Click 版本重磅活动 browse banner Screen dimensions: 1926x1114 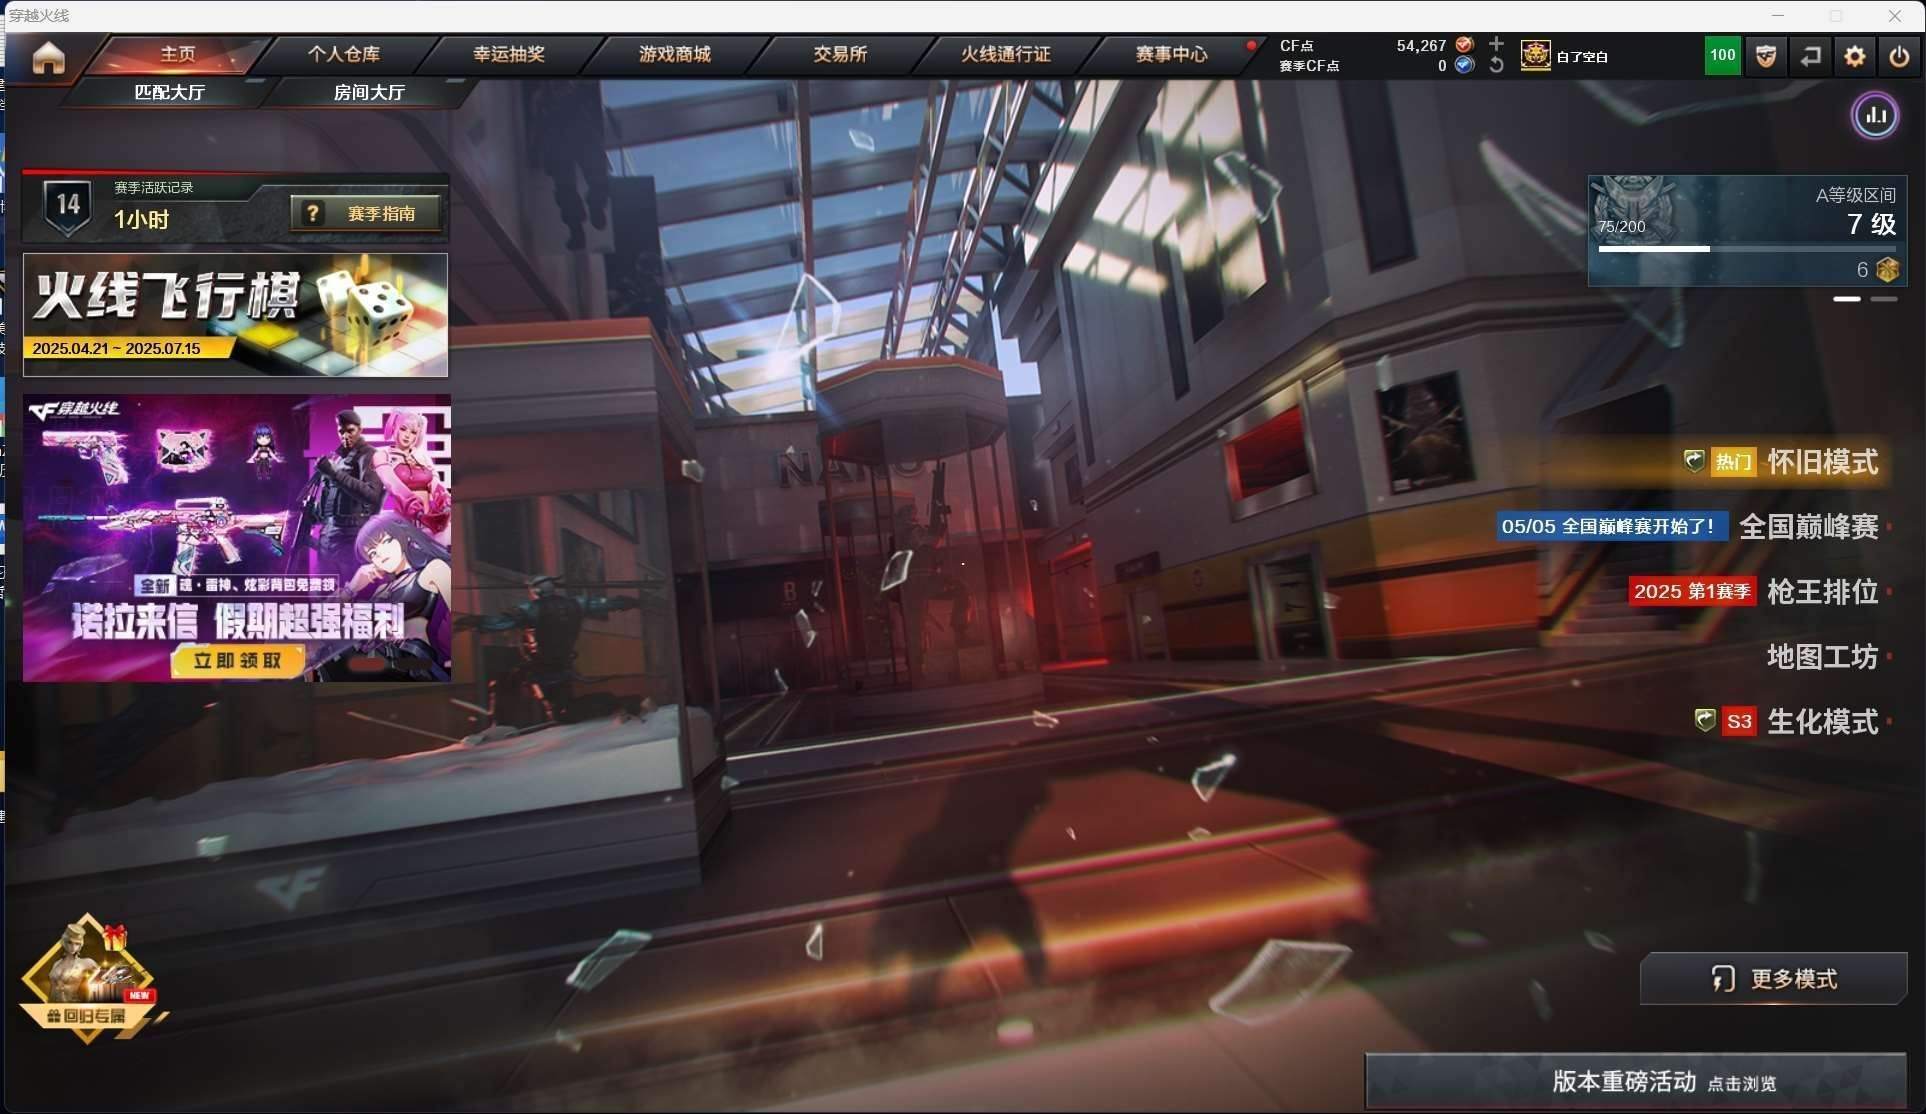pos(1636,1081)
